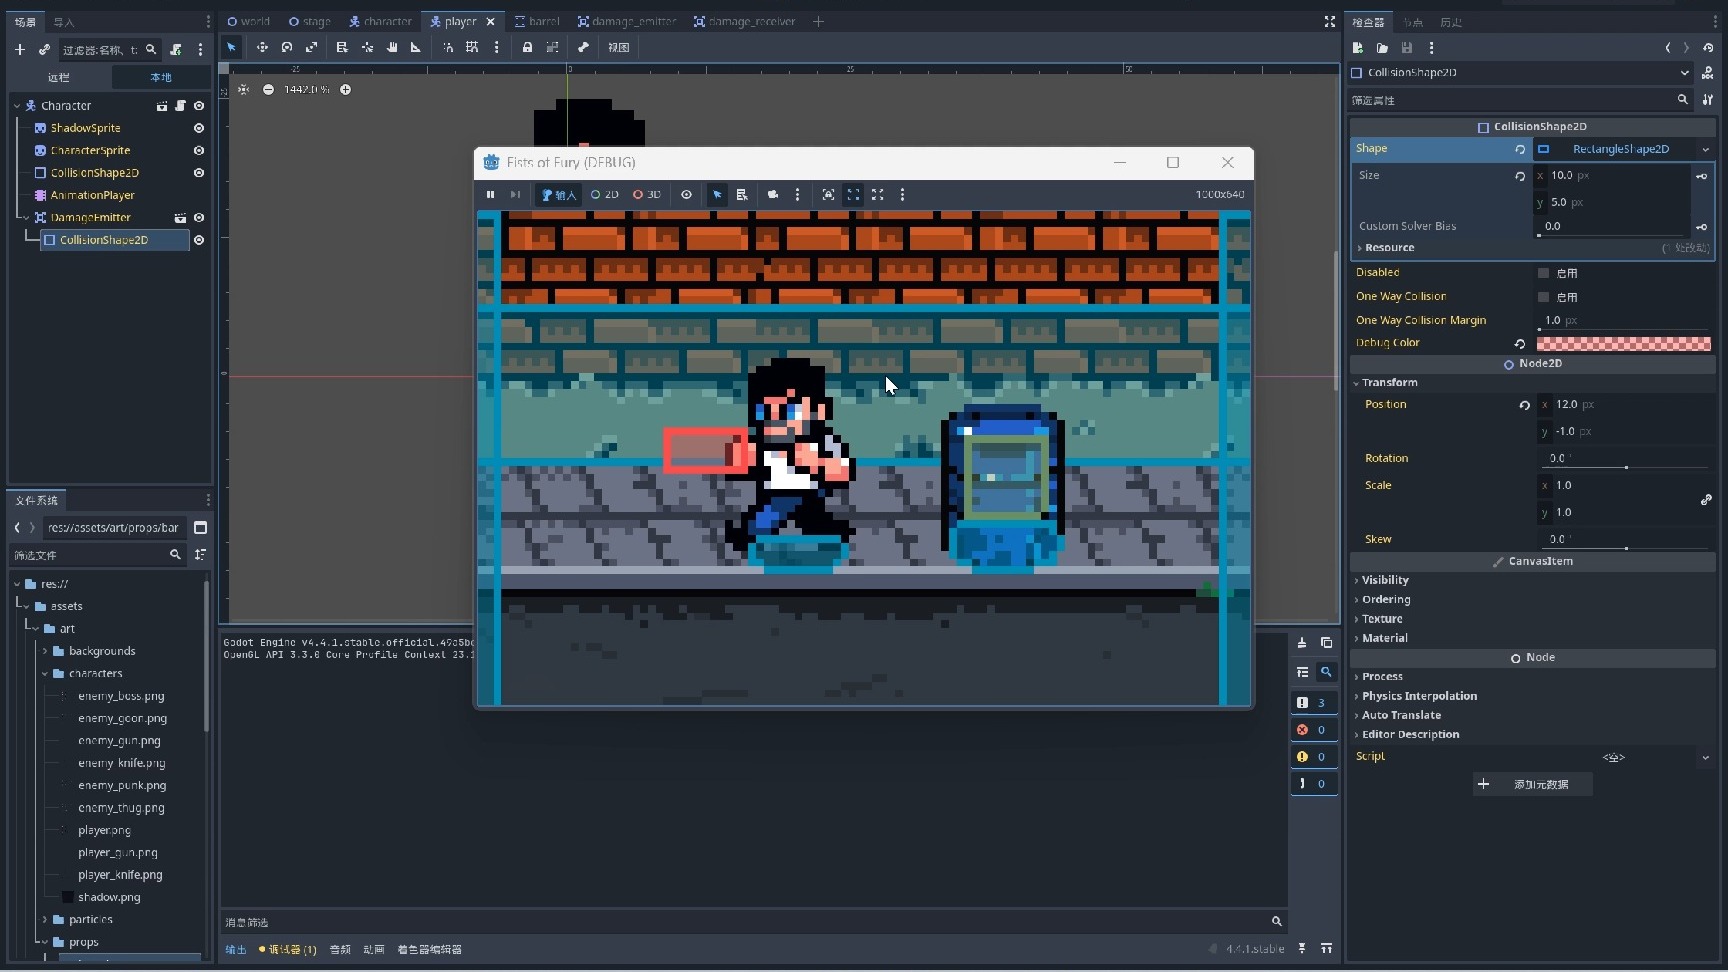Viewport: 1728px width, 972px height.
Task: Advance to next frame in the game window
Action: click(515, 195)
